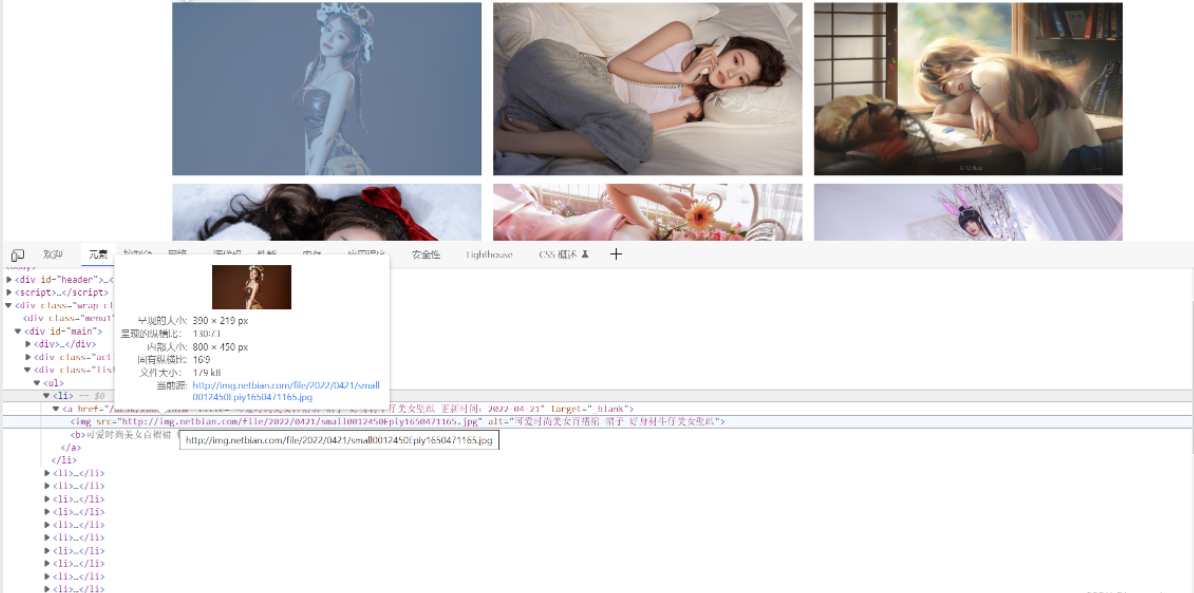
Task: Collapse the ul node
Action: [x=37, y=383]
